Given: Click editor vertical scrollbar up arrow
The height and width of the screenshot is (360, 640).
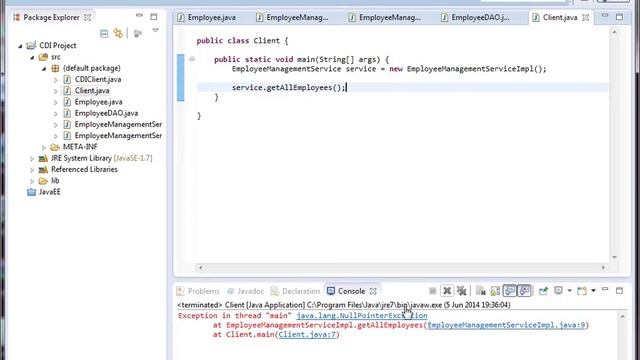Looking at the screenshot, I should (614, 31).
